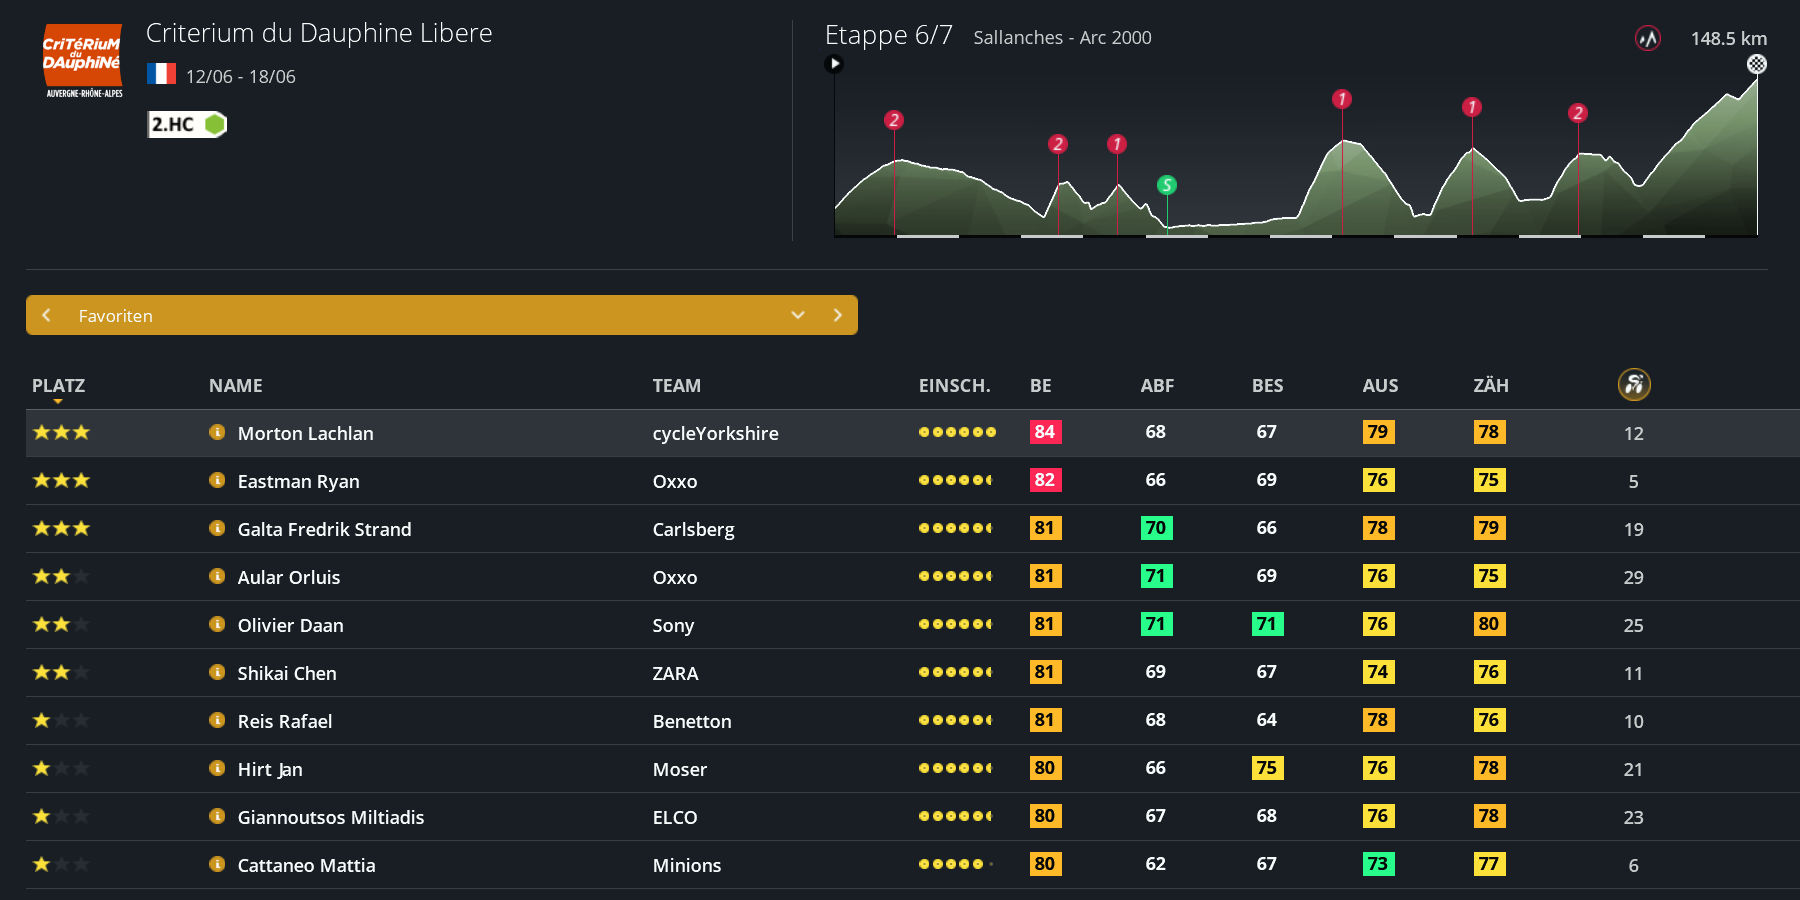This screenshot has width=1800, height=900.
Task: Go to next list with right chevron
Action: tap(837, 315)
